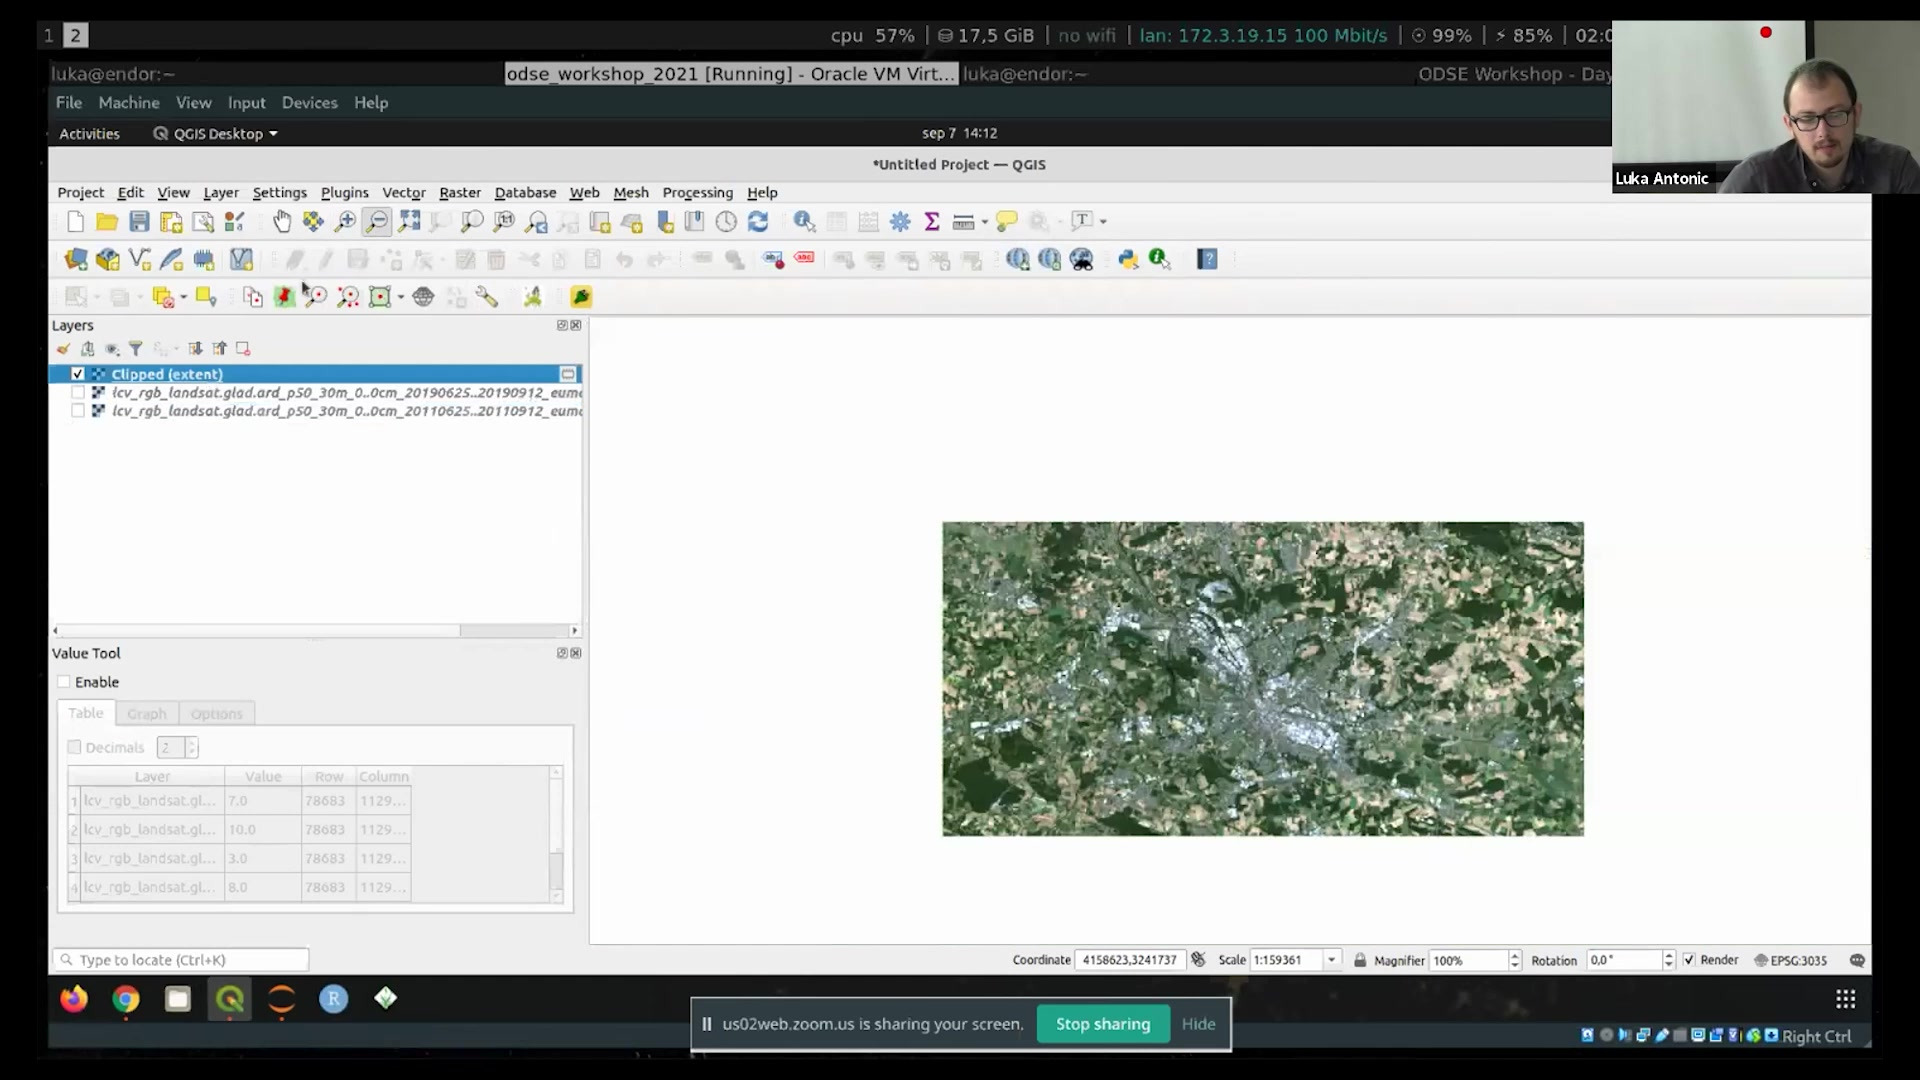Toggle visibility of Clipped (extent) layer
This screenshot has width=1920, height=1080.
[78, 374]
